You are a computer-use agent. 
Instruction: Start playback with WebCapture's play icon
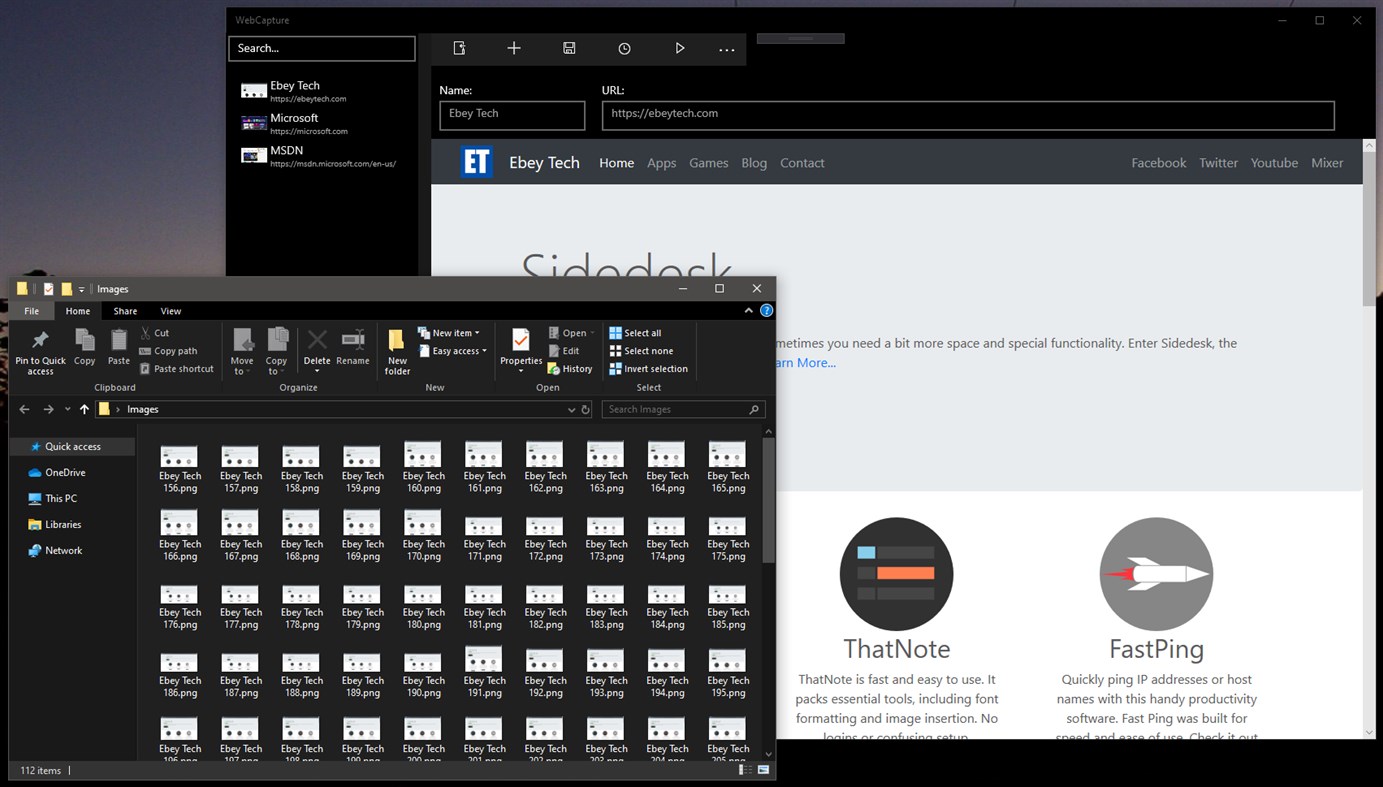click(x=679, y=47)
